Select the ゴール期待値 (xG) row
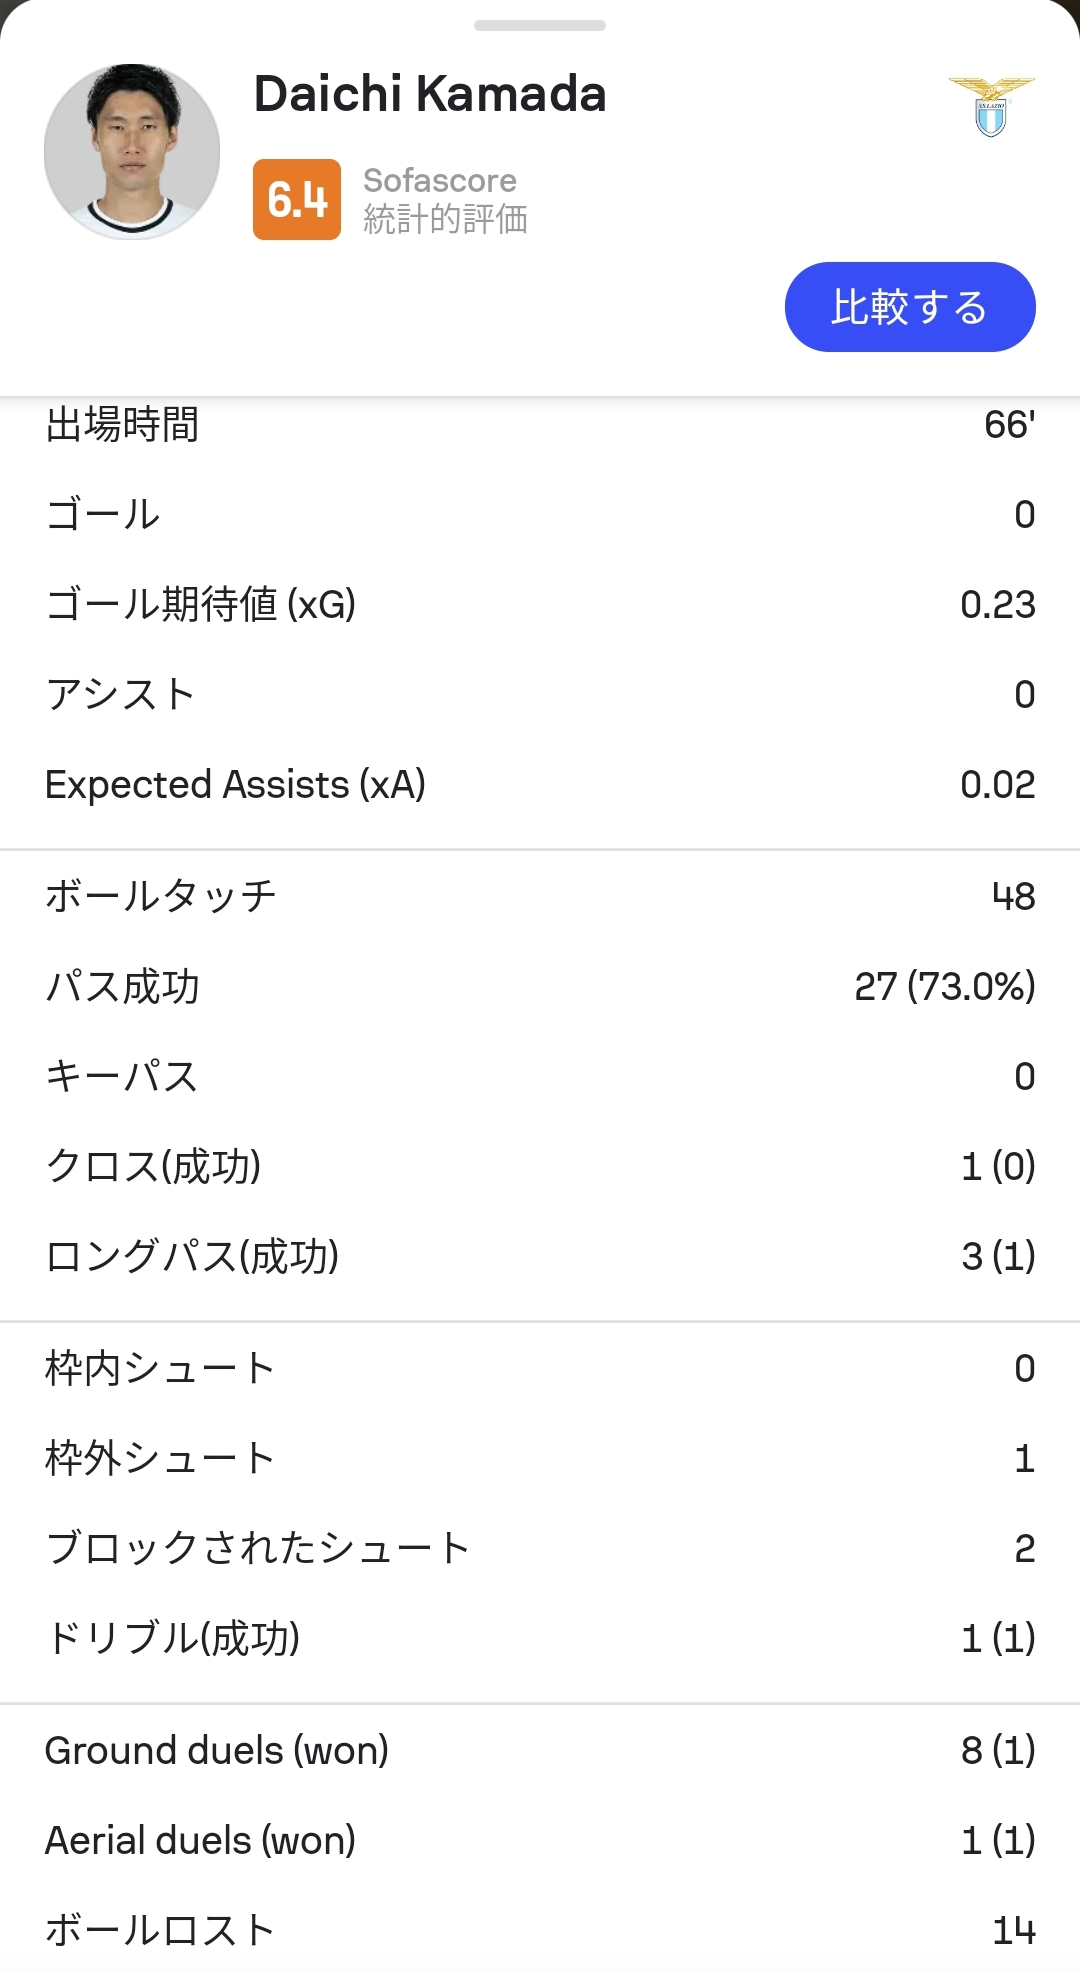 (540, 604)
